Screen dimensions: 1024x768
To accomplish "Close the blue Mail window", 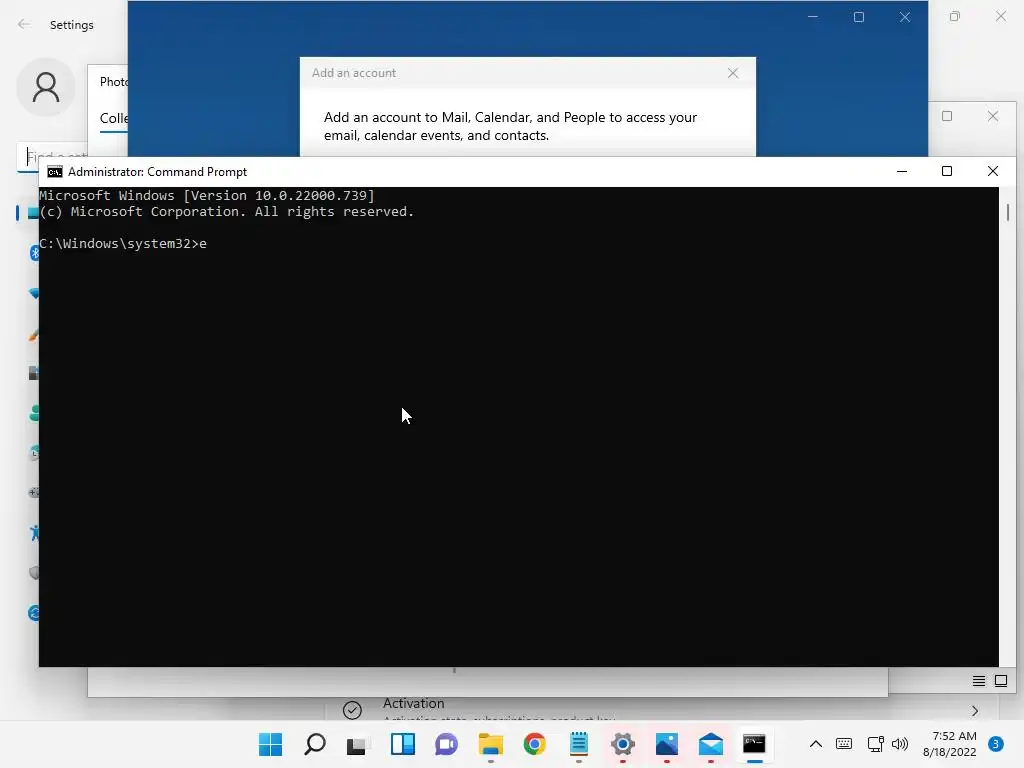I will [904, 17].
